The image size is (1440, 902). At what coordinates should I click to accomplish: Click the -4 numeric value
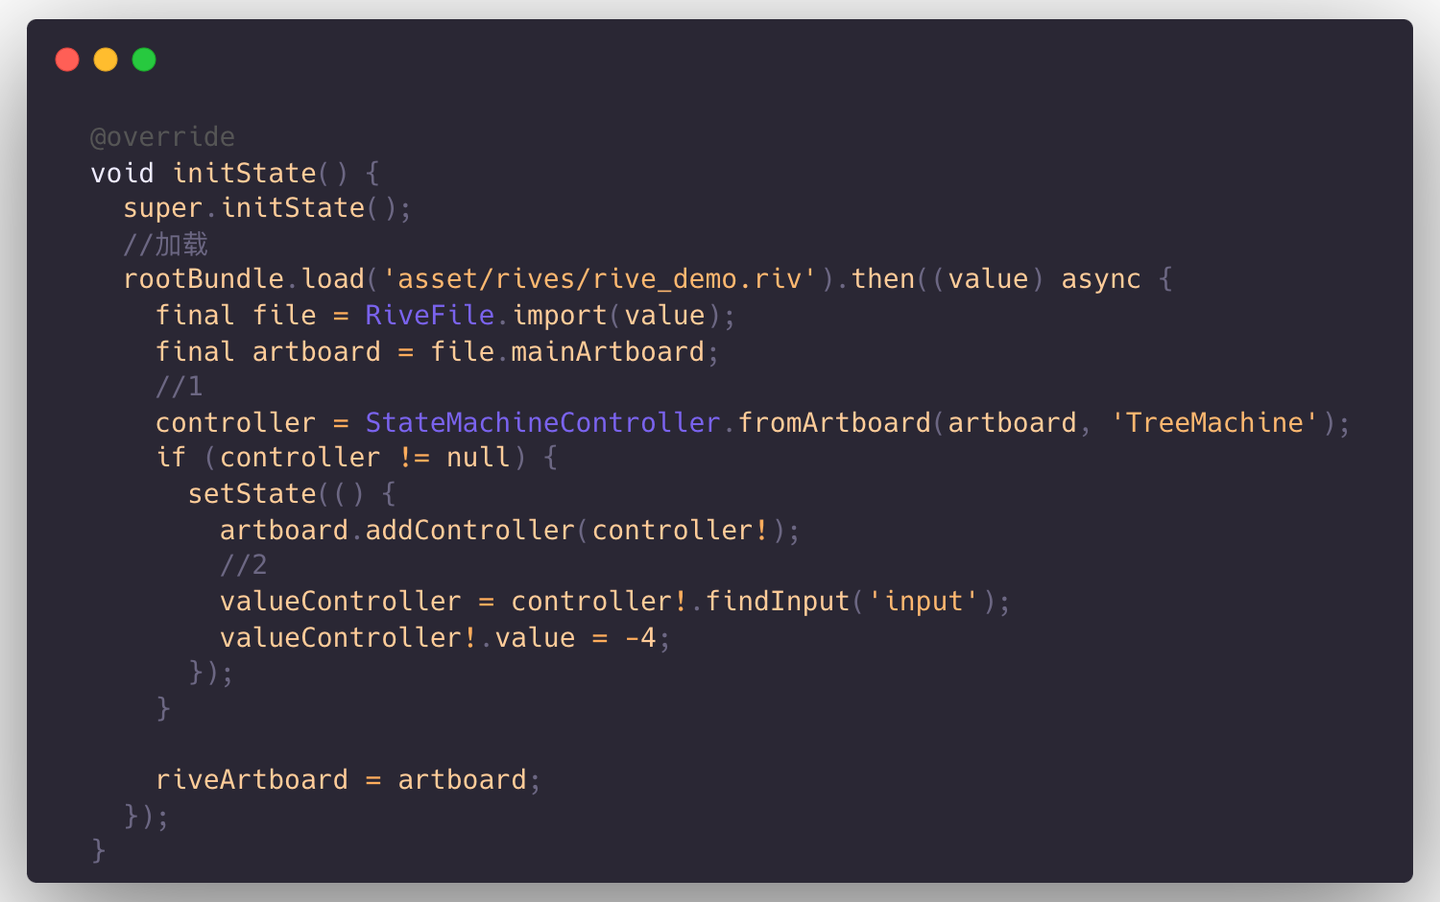coord(640,638)
